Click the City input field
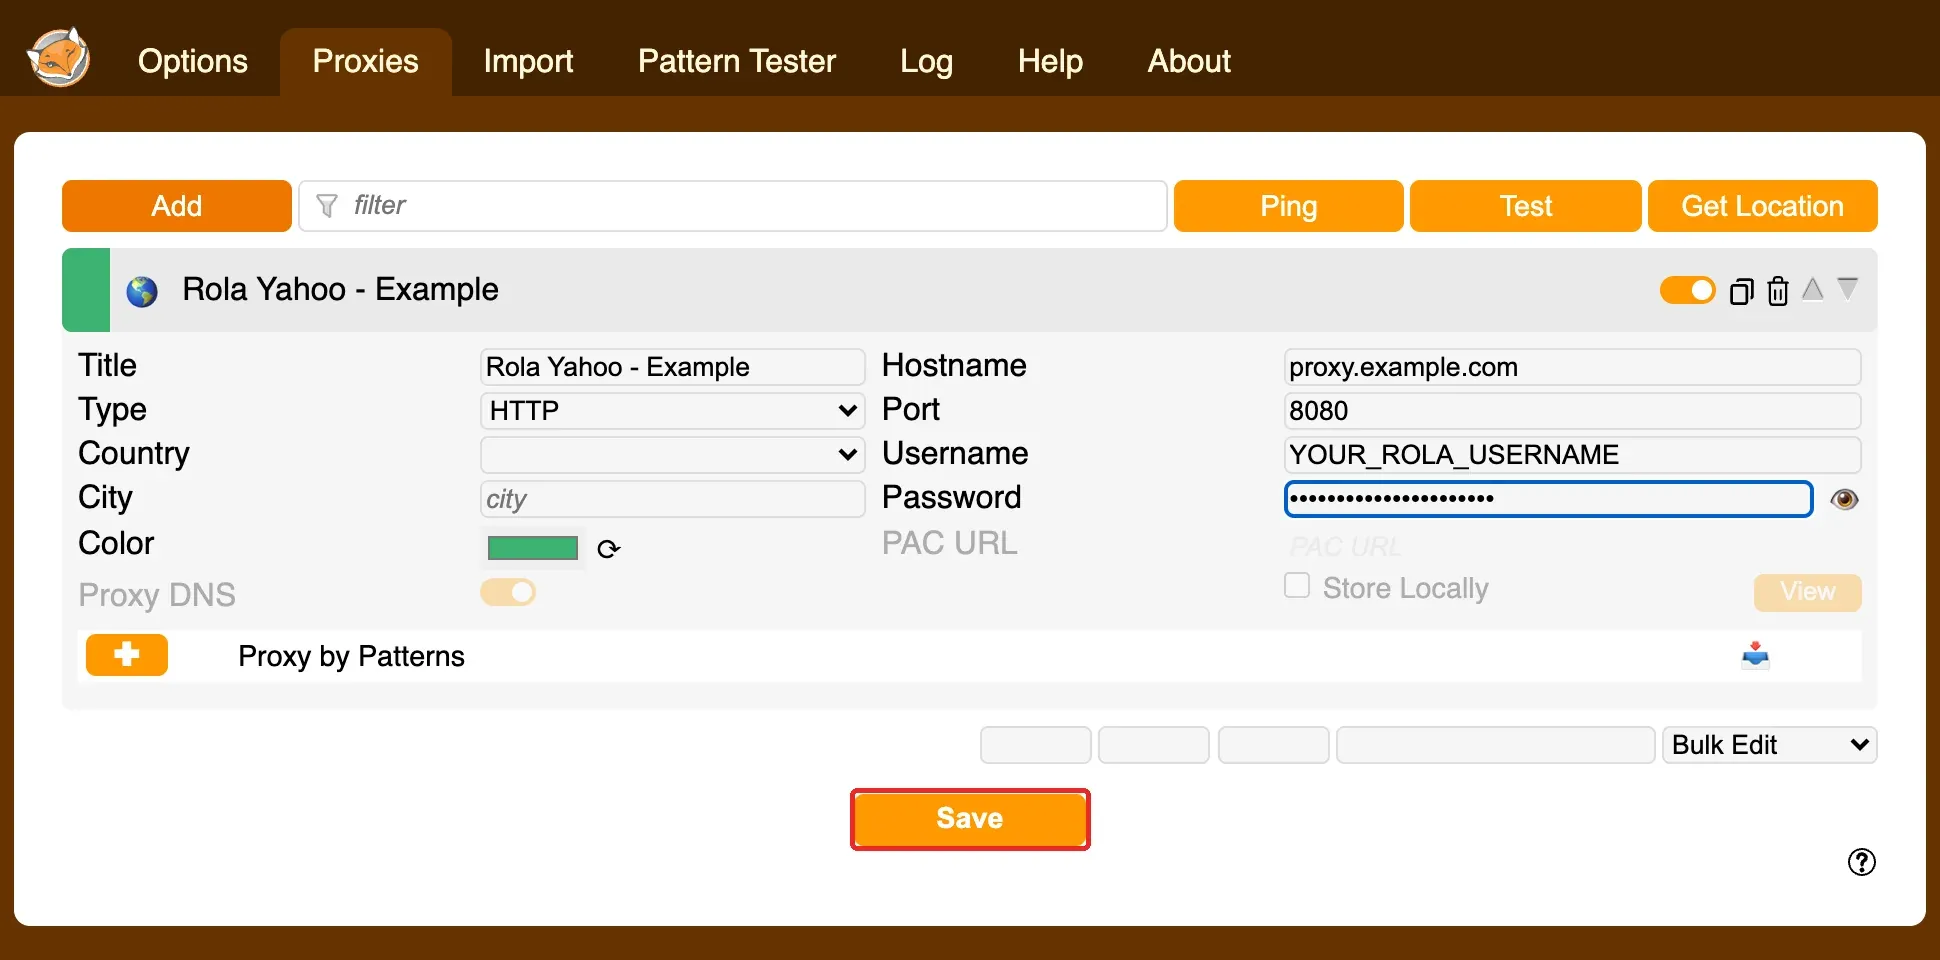Image resolution: width=1940 pixels, height=960 pixels. click(672, 499)
